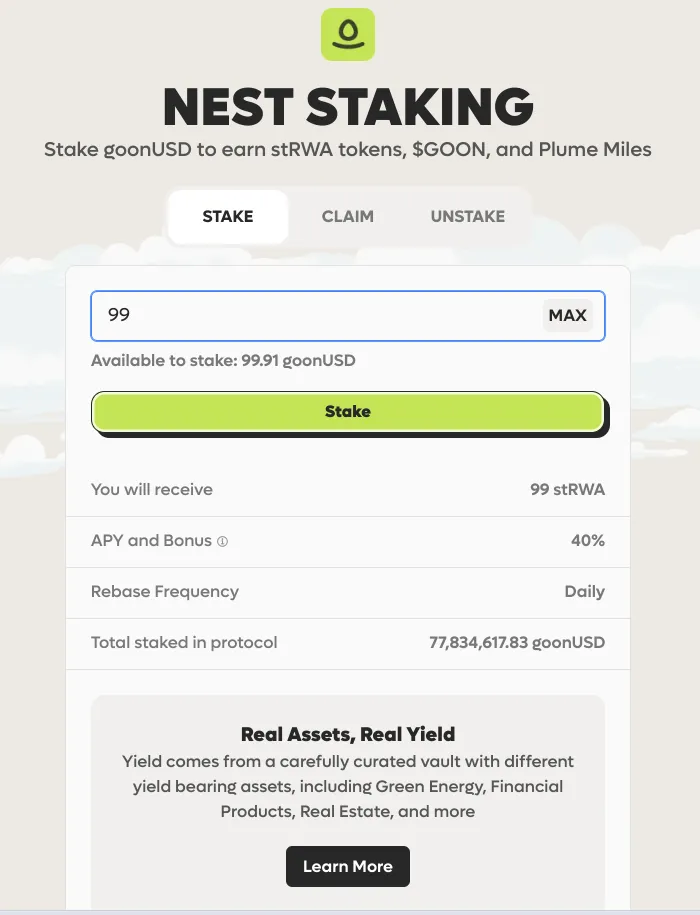Click the MAX amount button

568,315
